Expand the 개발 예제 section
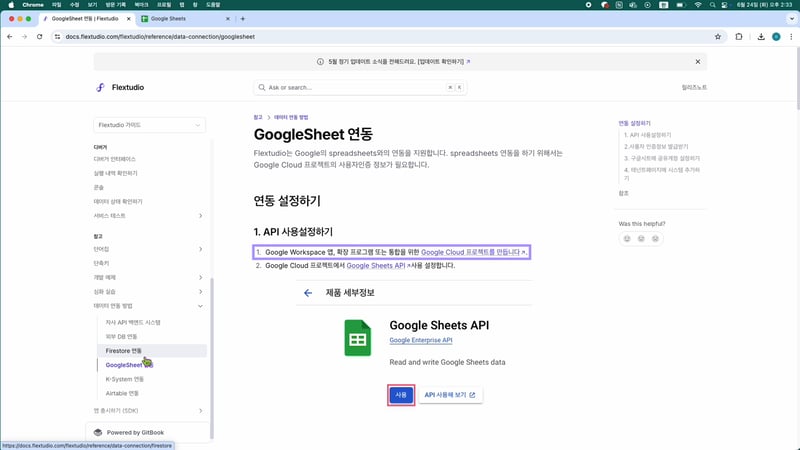 coord(200,278)
